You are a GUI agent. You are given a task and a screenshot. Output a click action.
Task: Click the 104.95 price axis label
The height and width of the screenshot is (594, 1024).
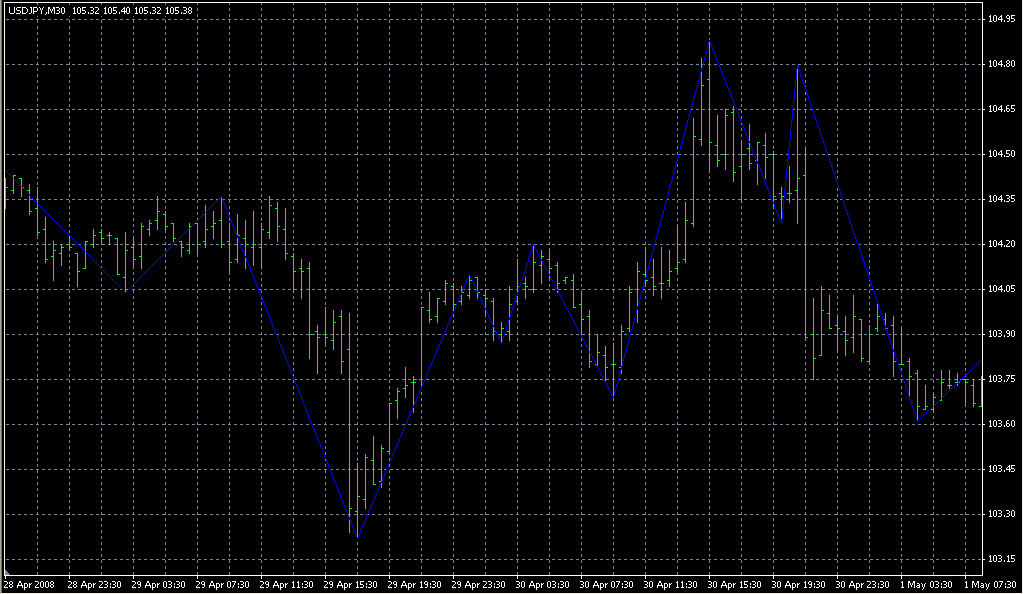[x=1002, y=19]
